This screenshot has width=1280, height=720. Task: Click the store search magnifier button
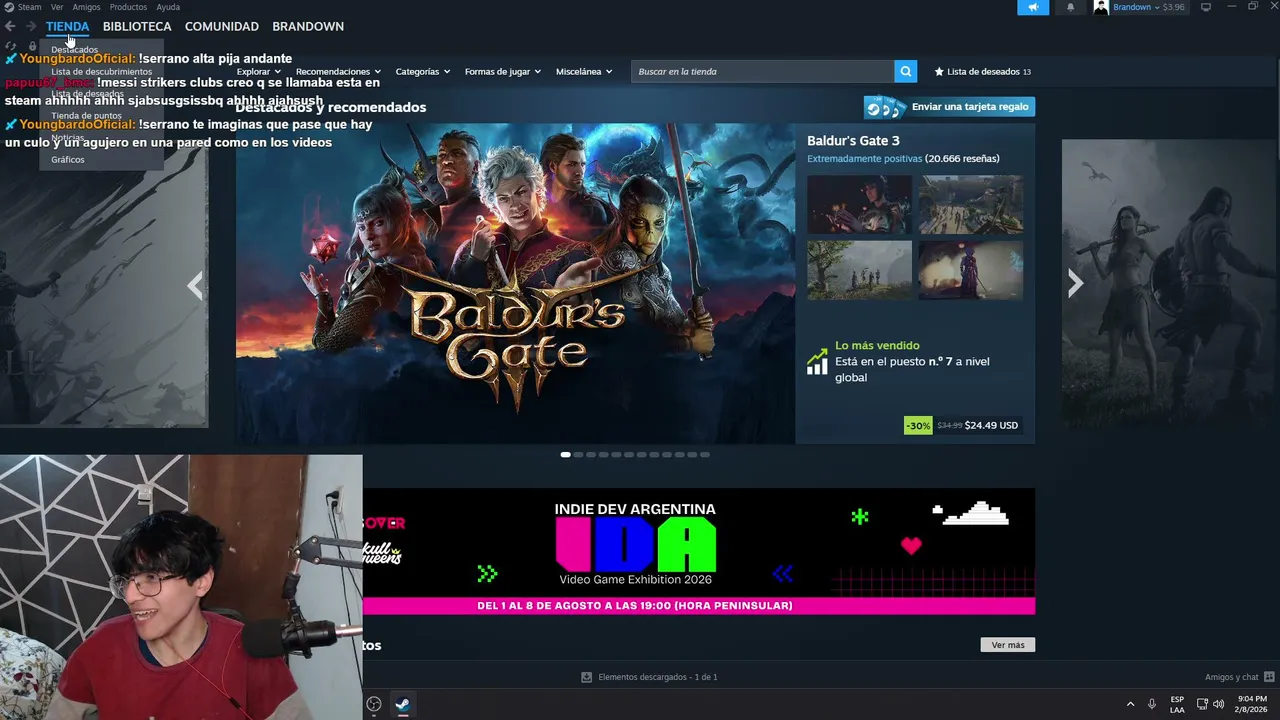(905, 71)
